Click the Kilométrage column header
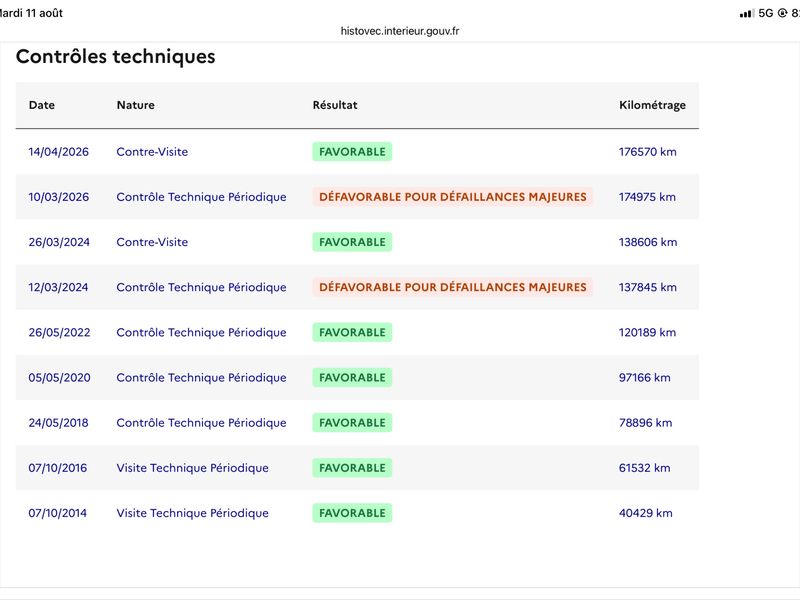 [652, 106]
